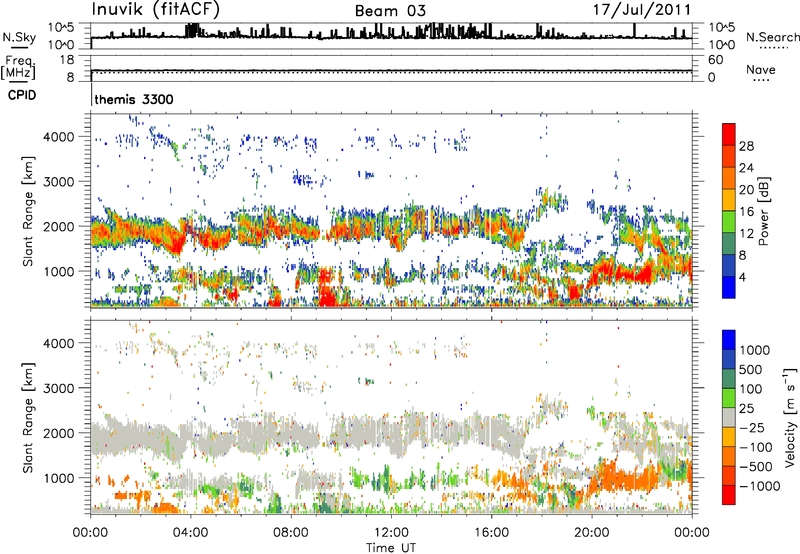Viewport: 800px width, 554px height.
Task: Select the "-500" label on the Velocity colorbar
Action: tap(756, 467)
